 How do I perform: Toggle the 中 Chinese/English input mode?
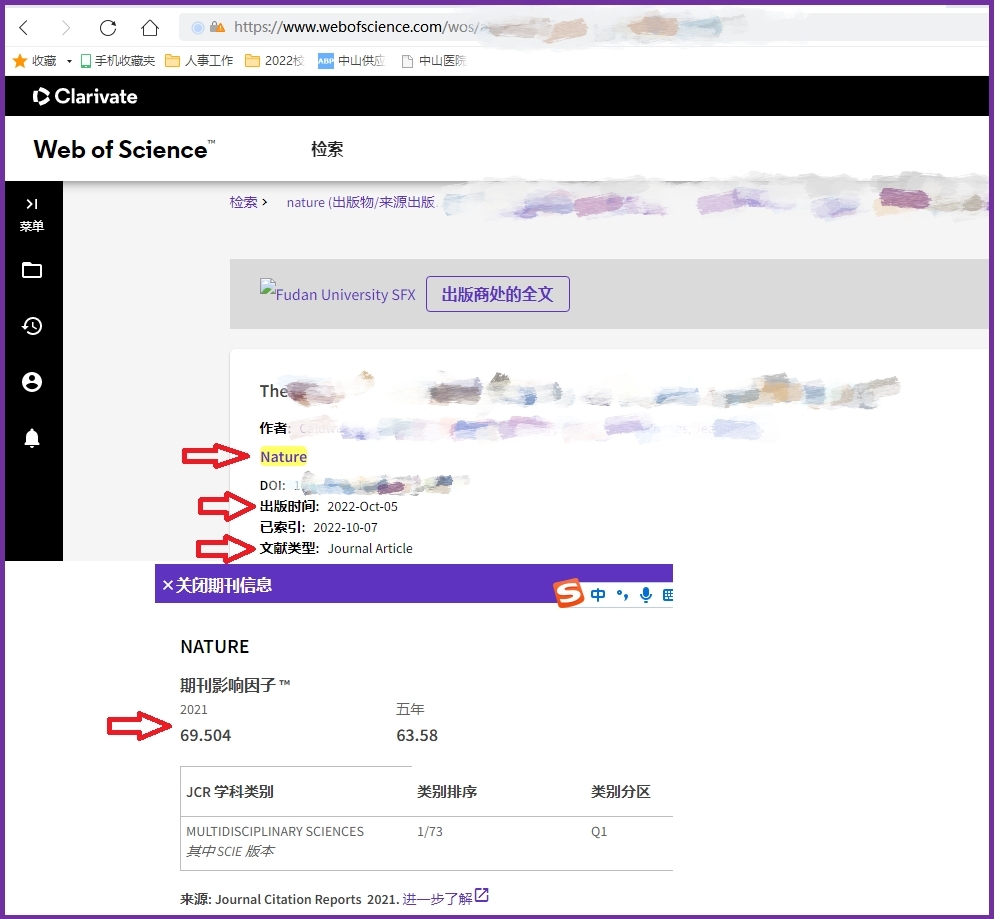(598, 595)
